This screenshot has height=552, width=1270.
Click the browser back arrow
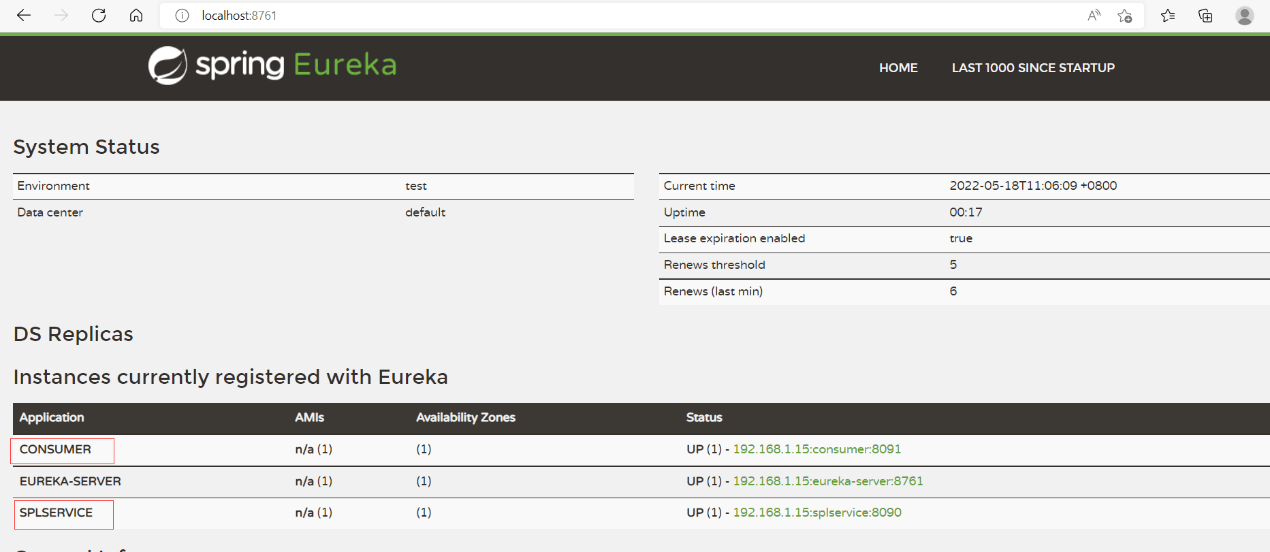tap(23, 16)
